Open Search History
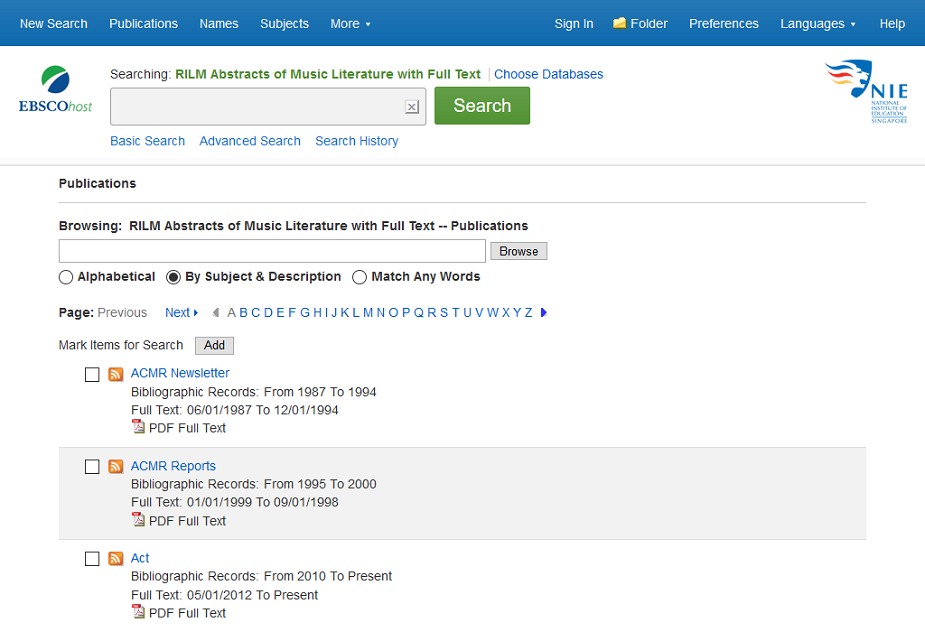925x630 pixels. pyautogui.click(x=357, y=141)
